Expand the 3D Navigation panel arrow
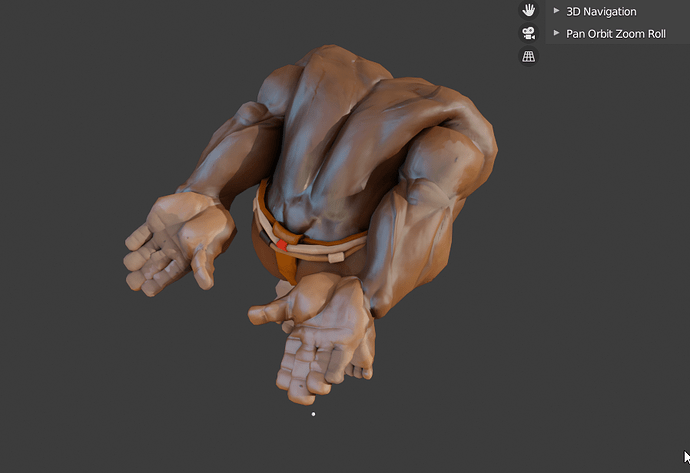 point(556,11)
